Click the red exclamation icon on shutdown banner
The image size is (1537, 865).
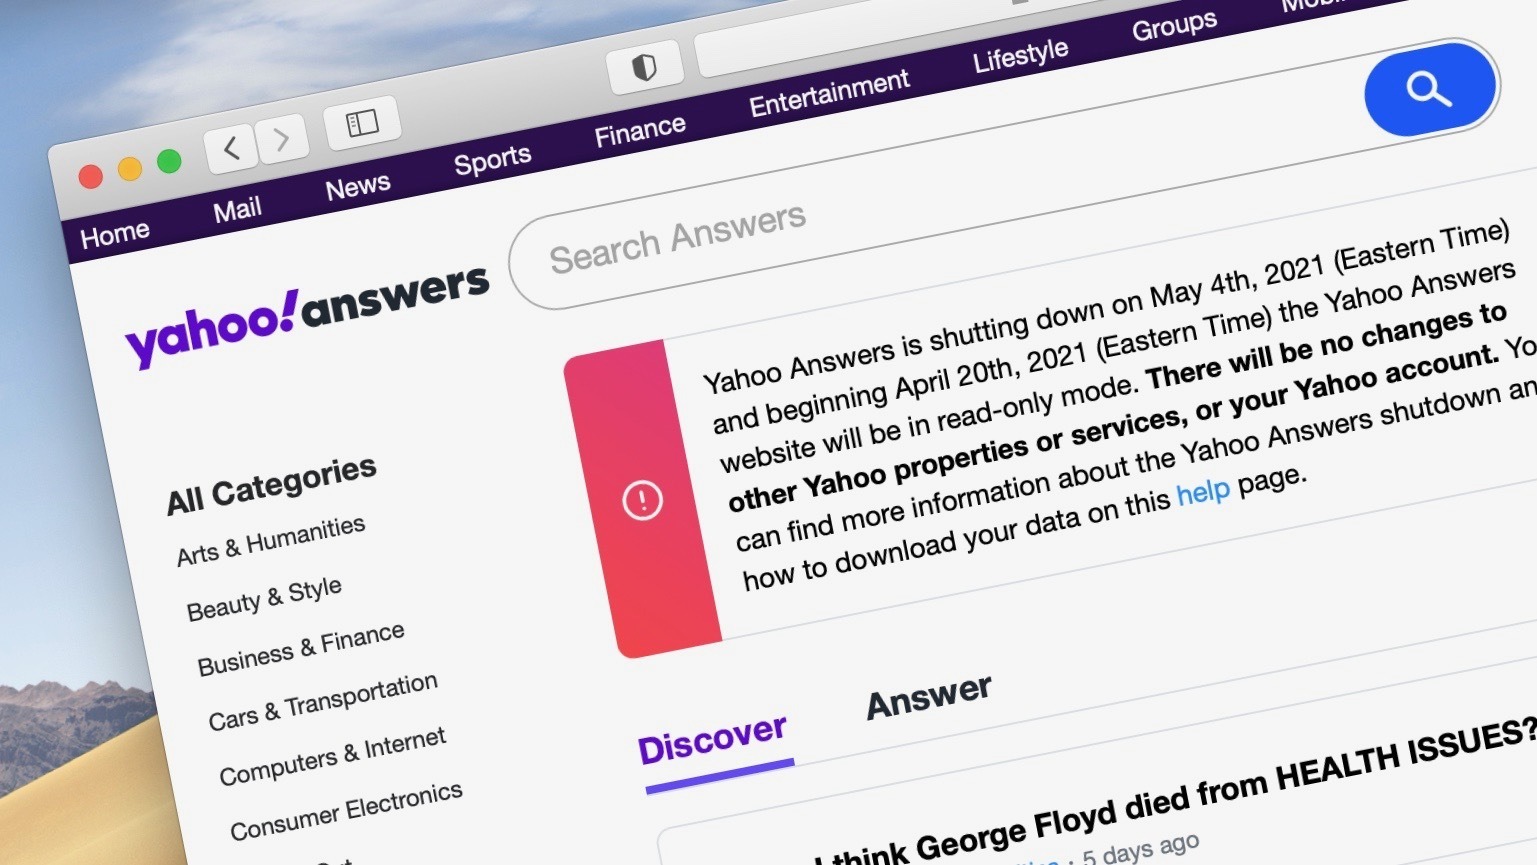pyautogui.click(x=641, y=501)
